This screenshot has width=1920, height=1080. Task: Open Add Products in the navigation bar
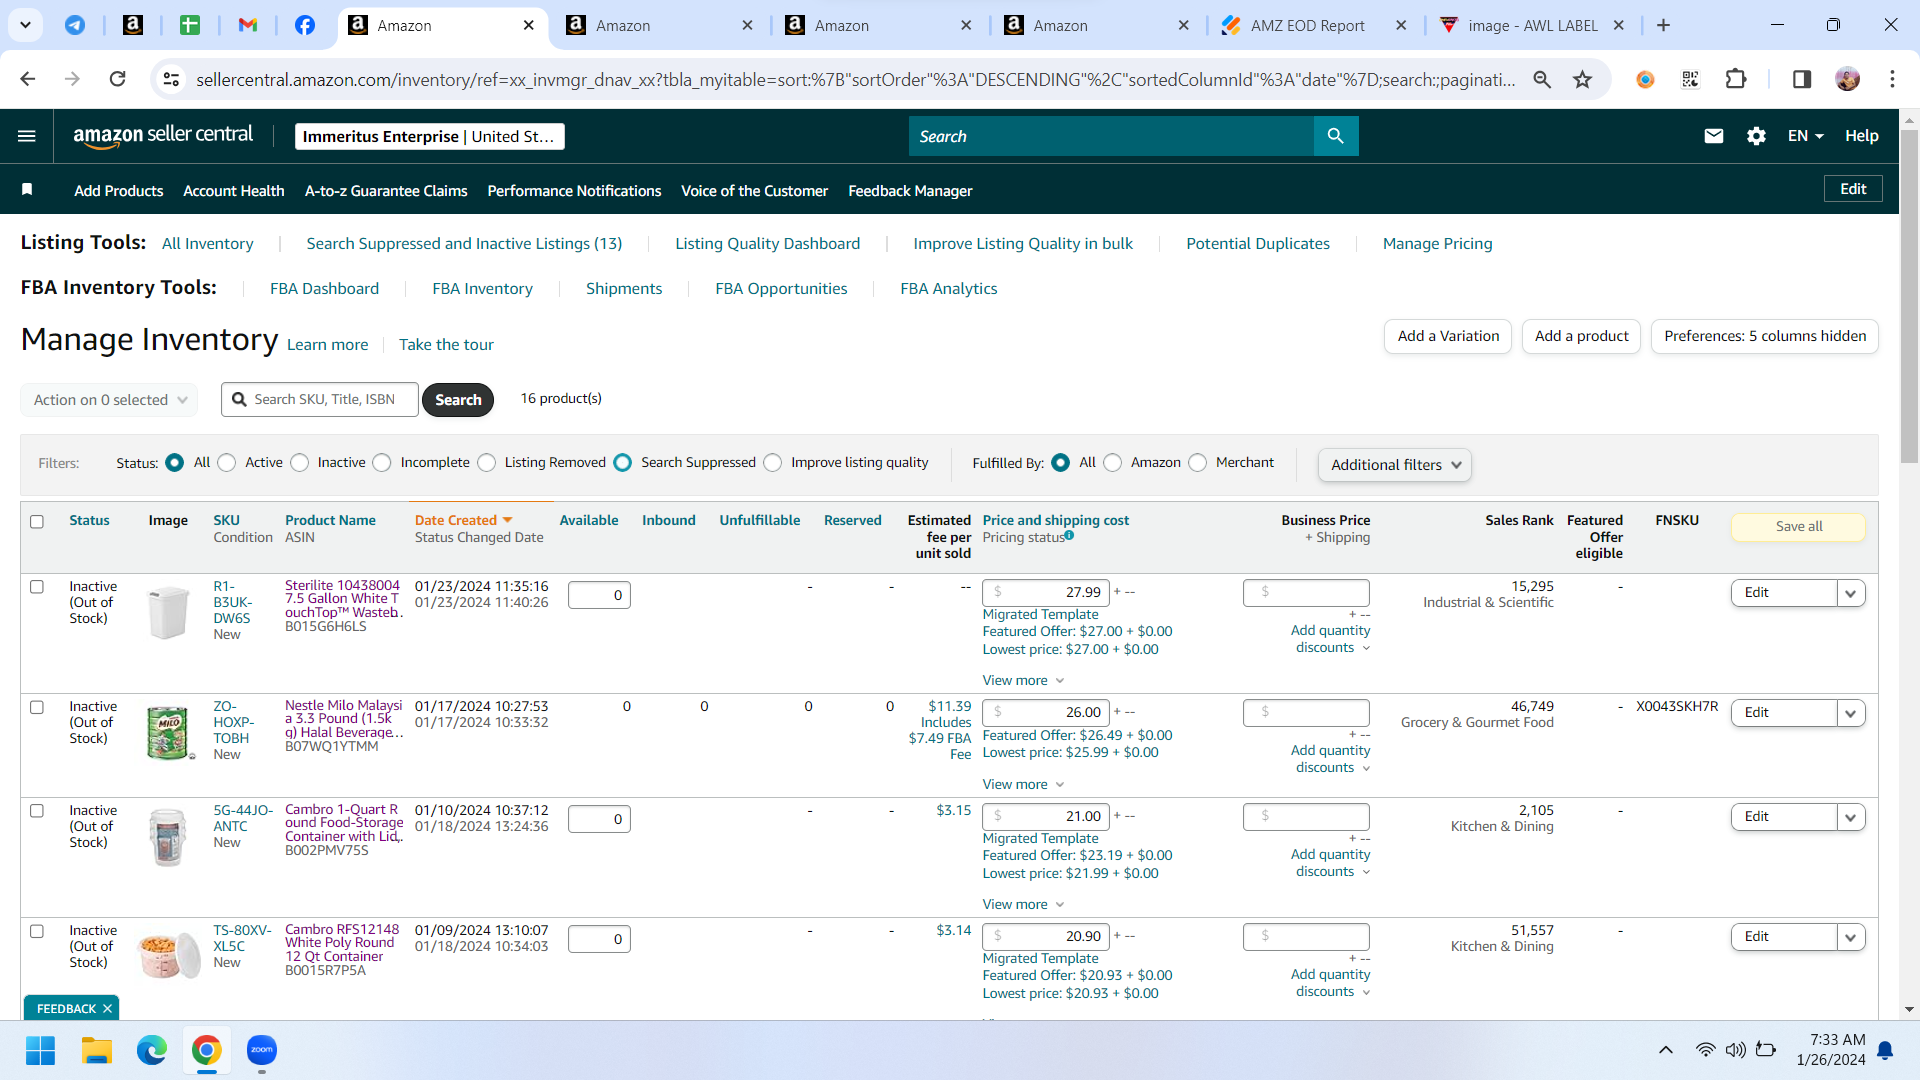coord(118,191)
